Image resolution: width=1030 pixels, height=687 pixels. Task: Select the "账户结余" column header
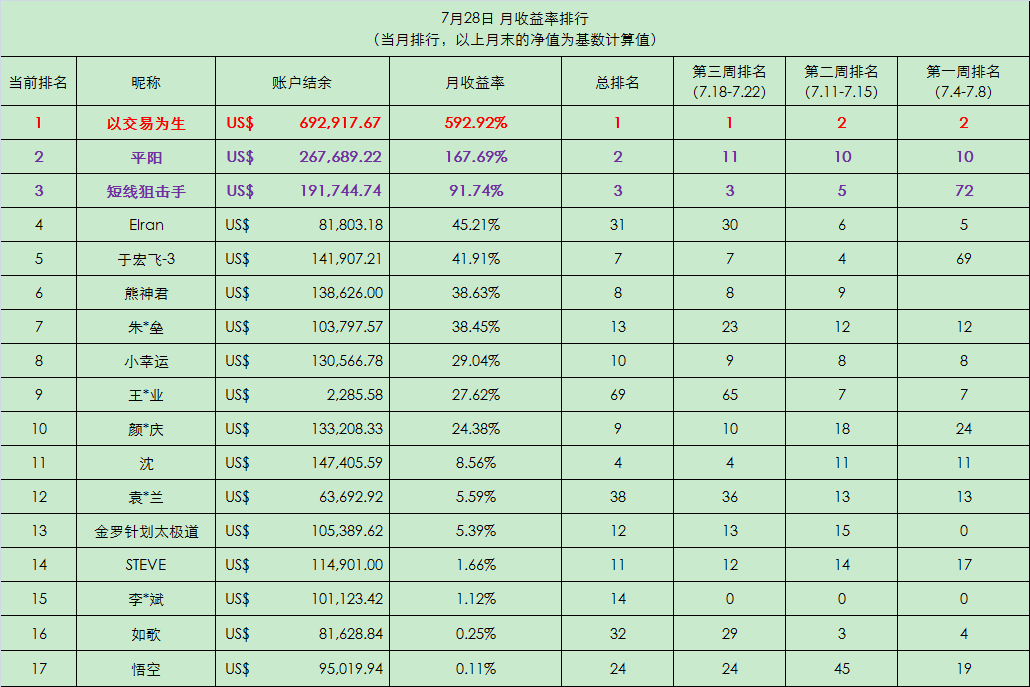point(302,83)
